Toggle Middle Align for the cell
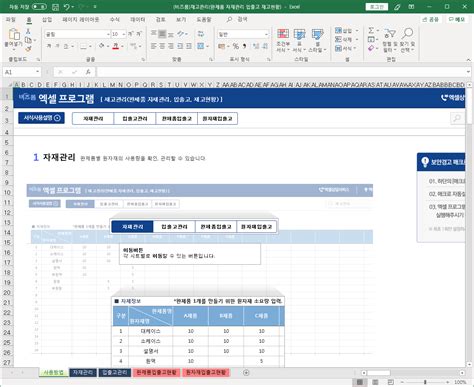Image resolution: width=474 pixels, height=387 pixels. 162,34
